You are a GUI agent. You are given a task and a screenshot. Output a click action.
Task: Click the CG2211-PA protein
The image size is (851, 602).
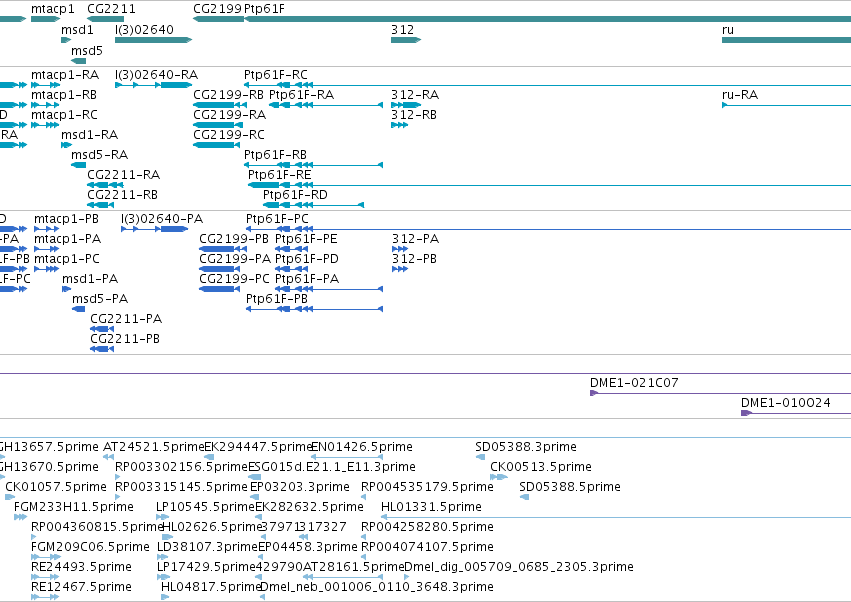[x=102, y=329]
